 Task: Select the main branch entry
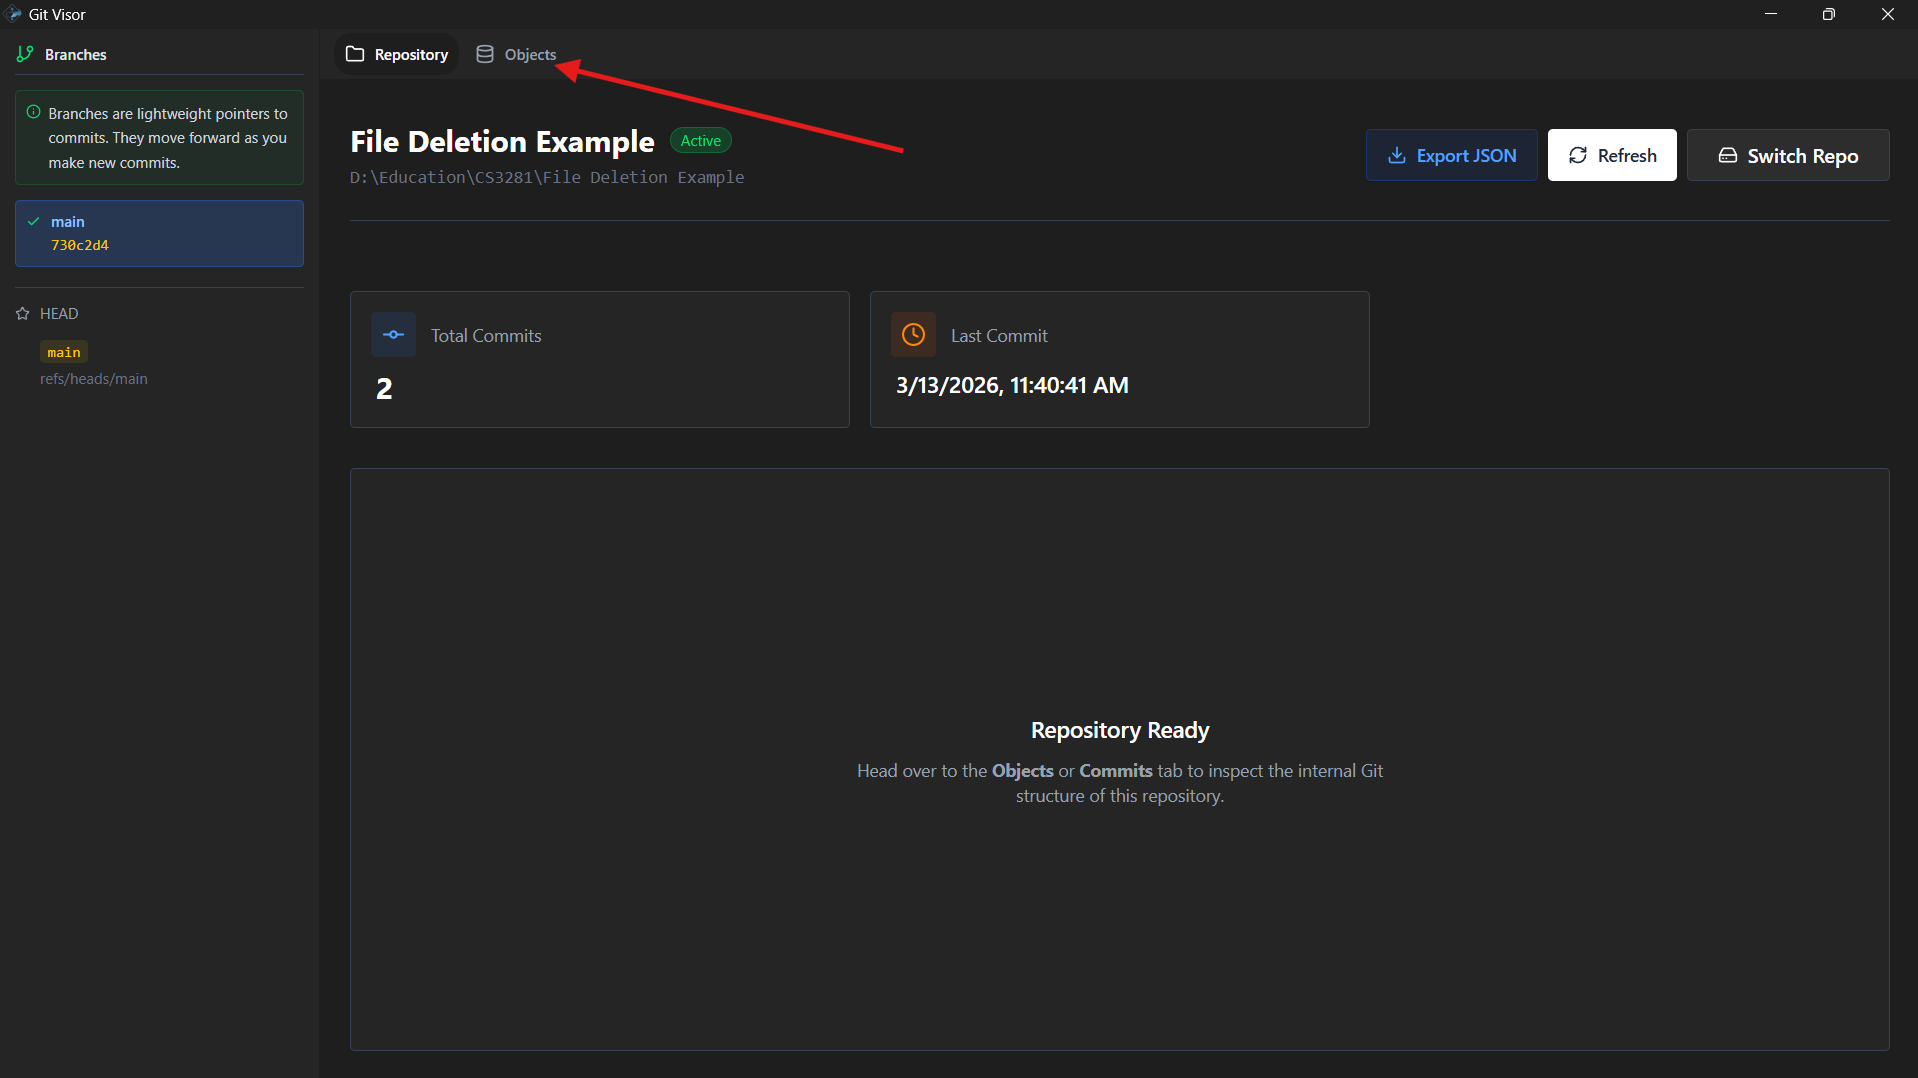(x=159, y=233)
